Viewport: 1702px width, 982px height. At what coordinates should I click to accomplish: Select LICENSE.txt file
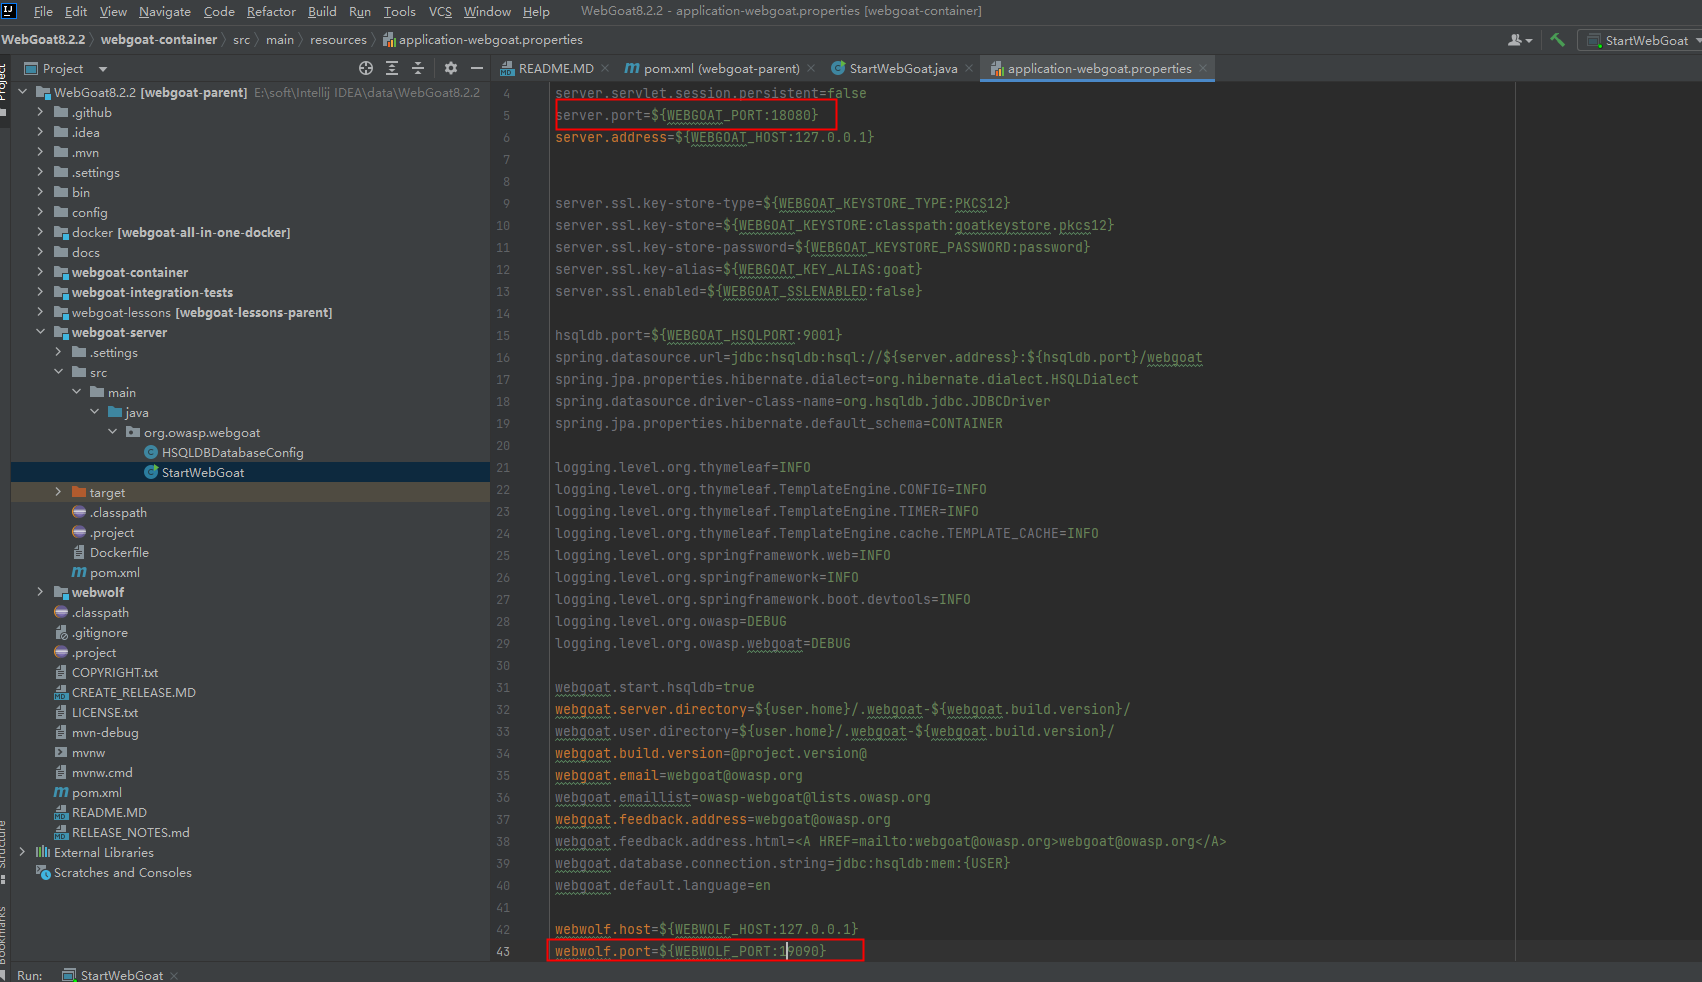pyautogui.click(x=104, y=712)
